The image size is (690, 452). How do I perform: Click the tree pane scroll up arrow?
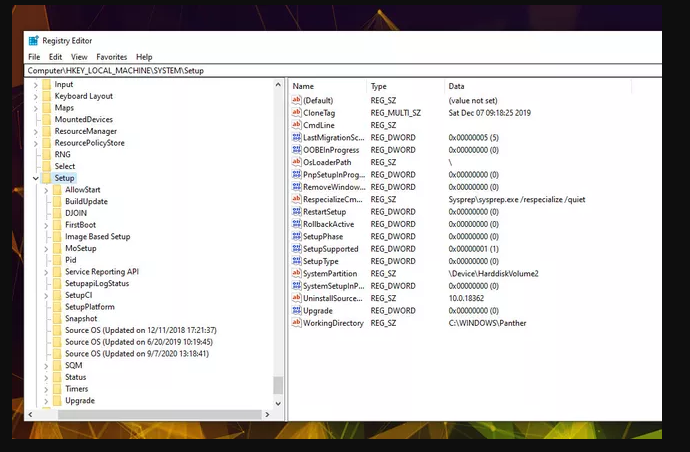(x=278, y=85)
